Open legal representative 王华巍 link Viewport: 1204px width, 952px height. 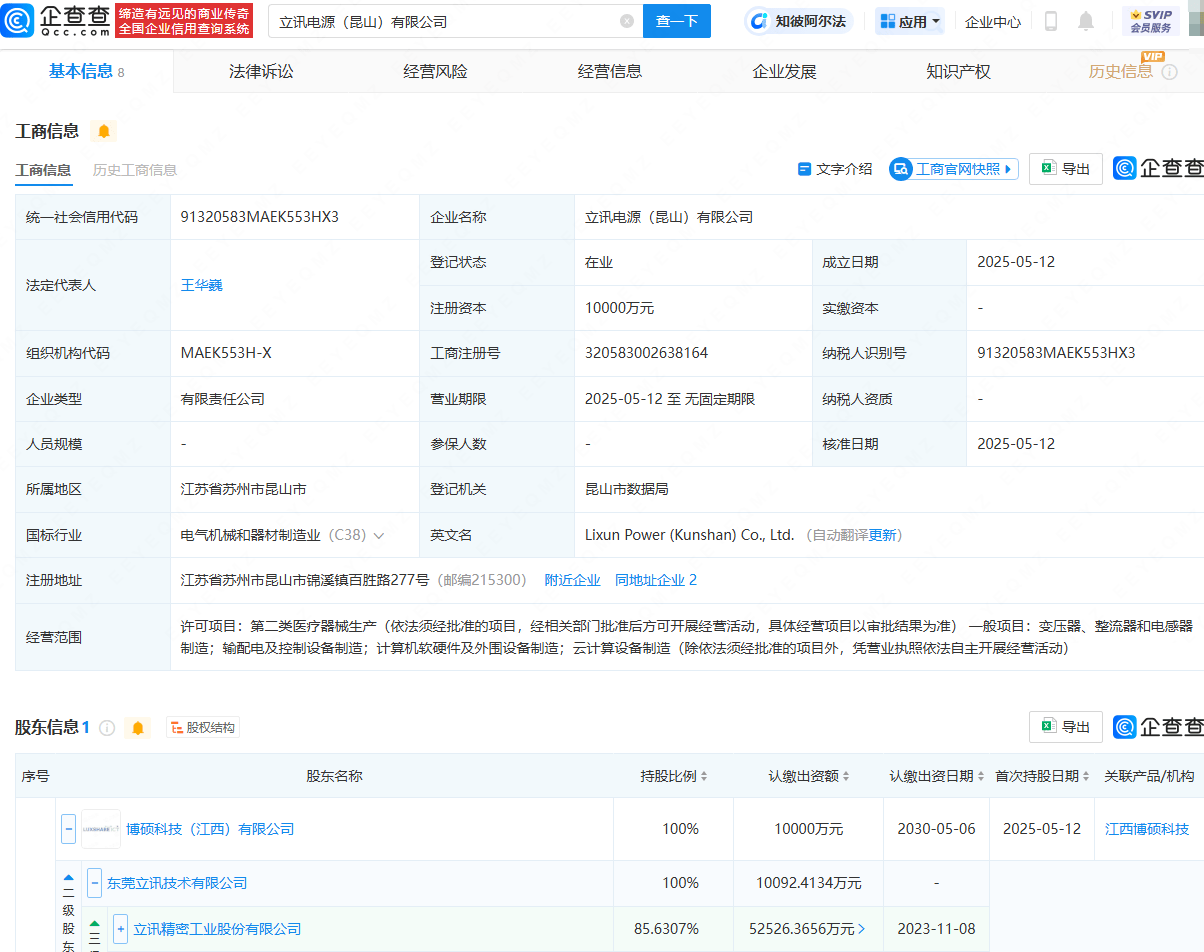202,284
